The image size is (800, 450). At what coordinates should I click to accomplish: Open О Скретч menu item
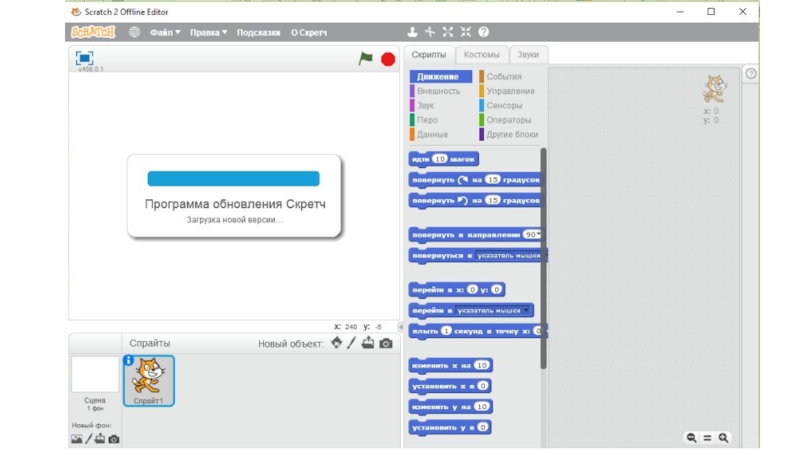(309, 32)
